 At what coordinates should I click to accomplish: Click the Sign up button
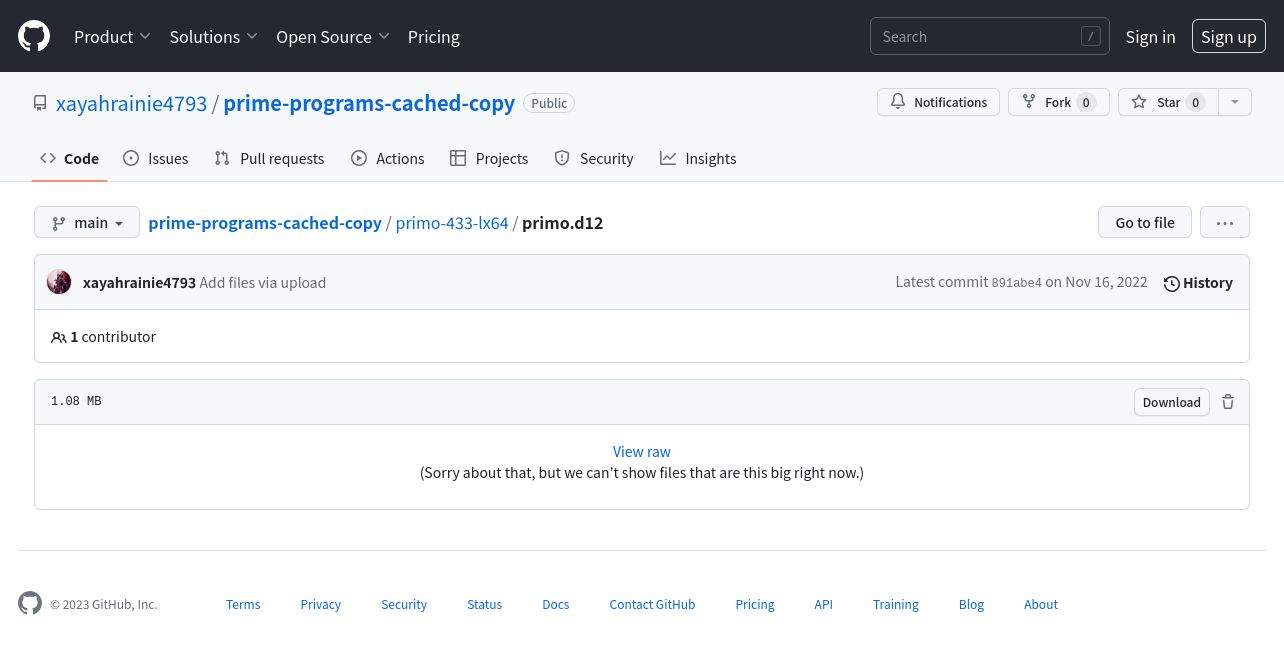[1228, 37]
